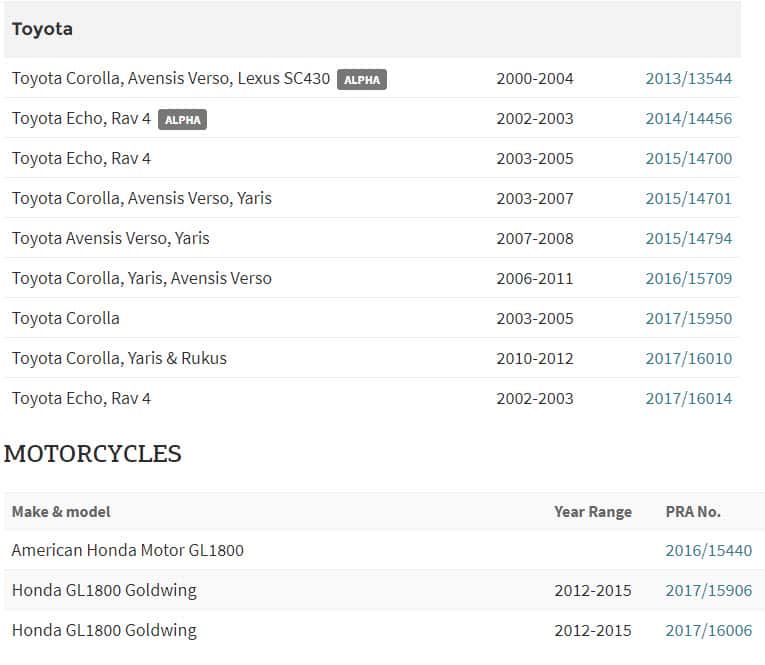Click recall number 2015/14700
Screen dimensions: 765x665
[688, 158]
